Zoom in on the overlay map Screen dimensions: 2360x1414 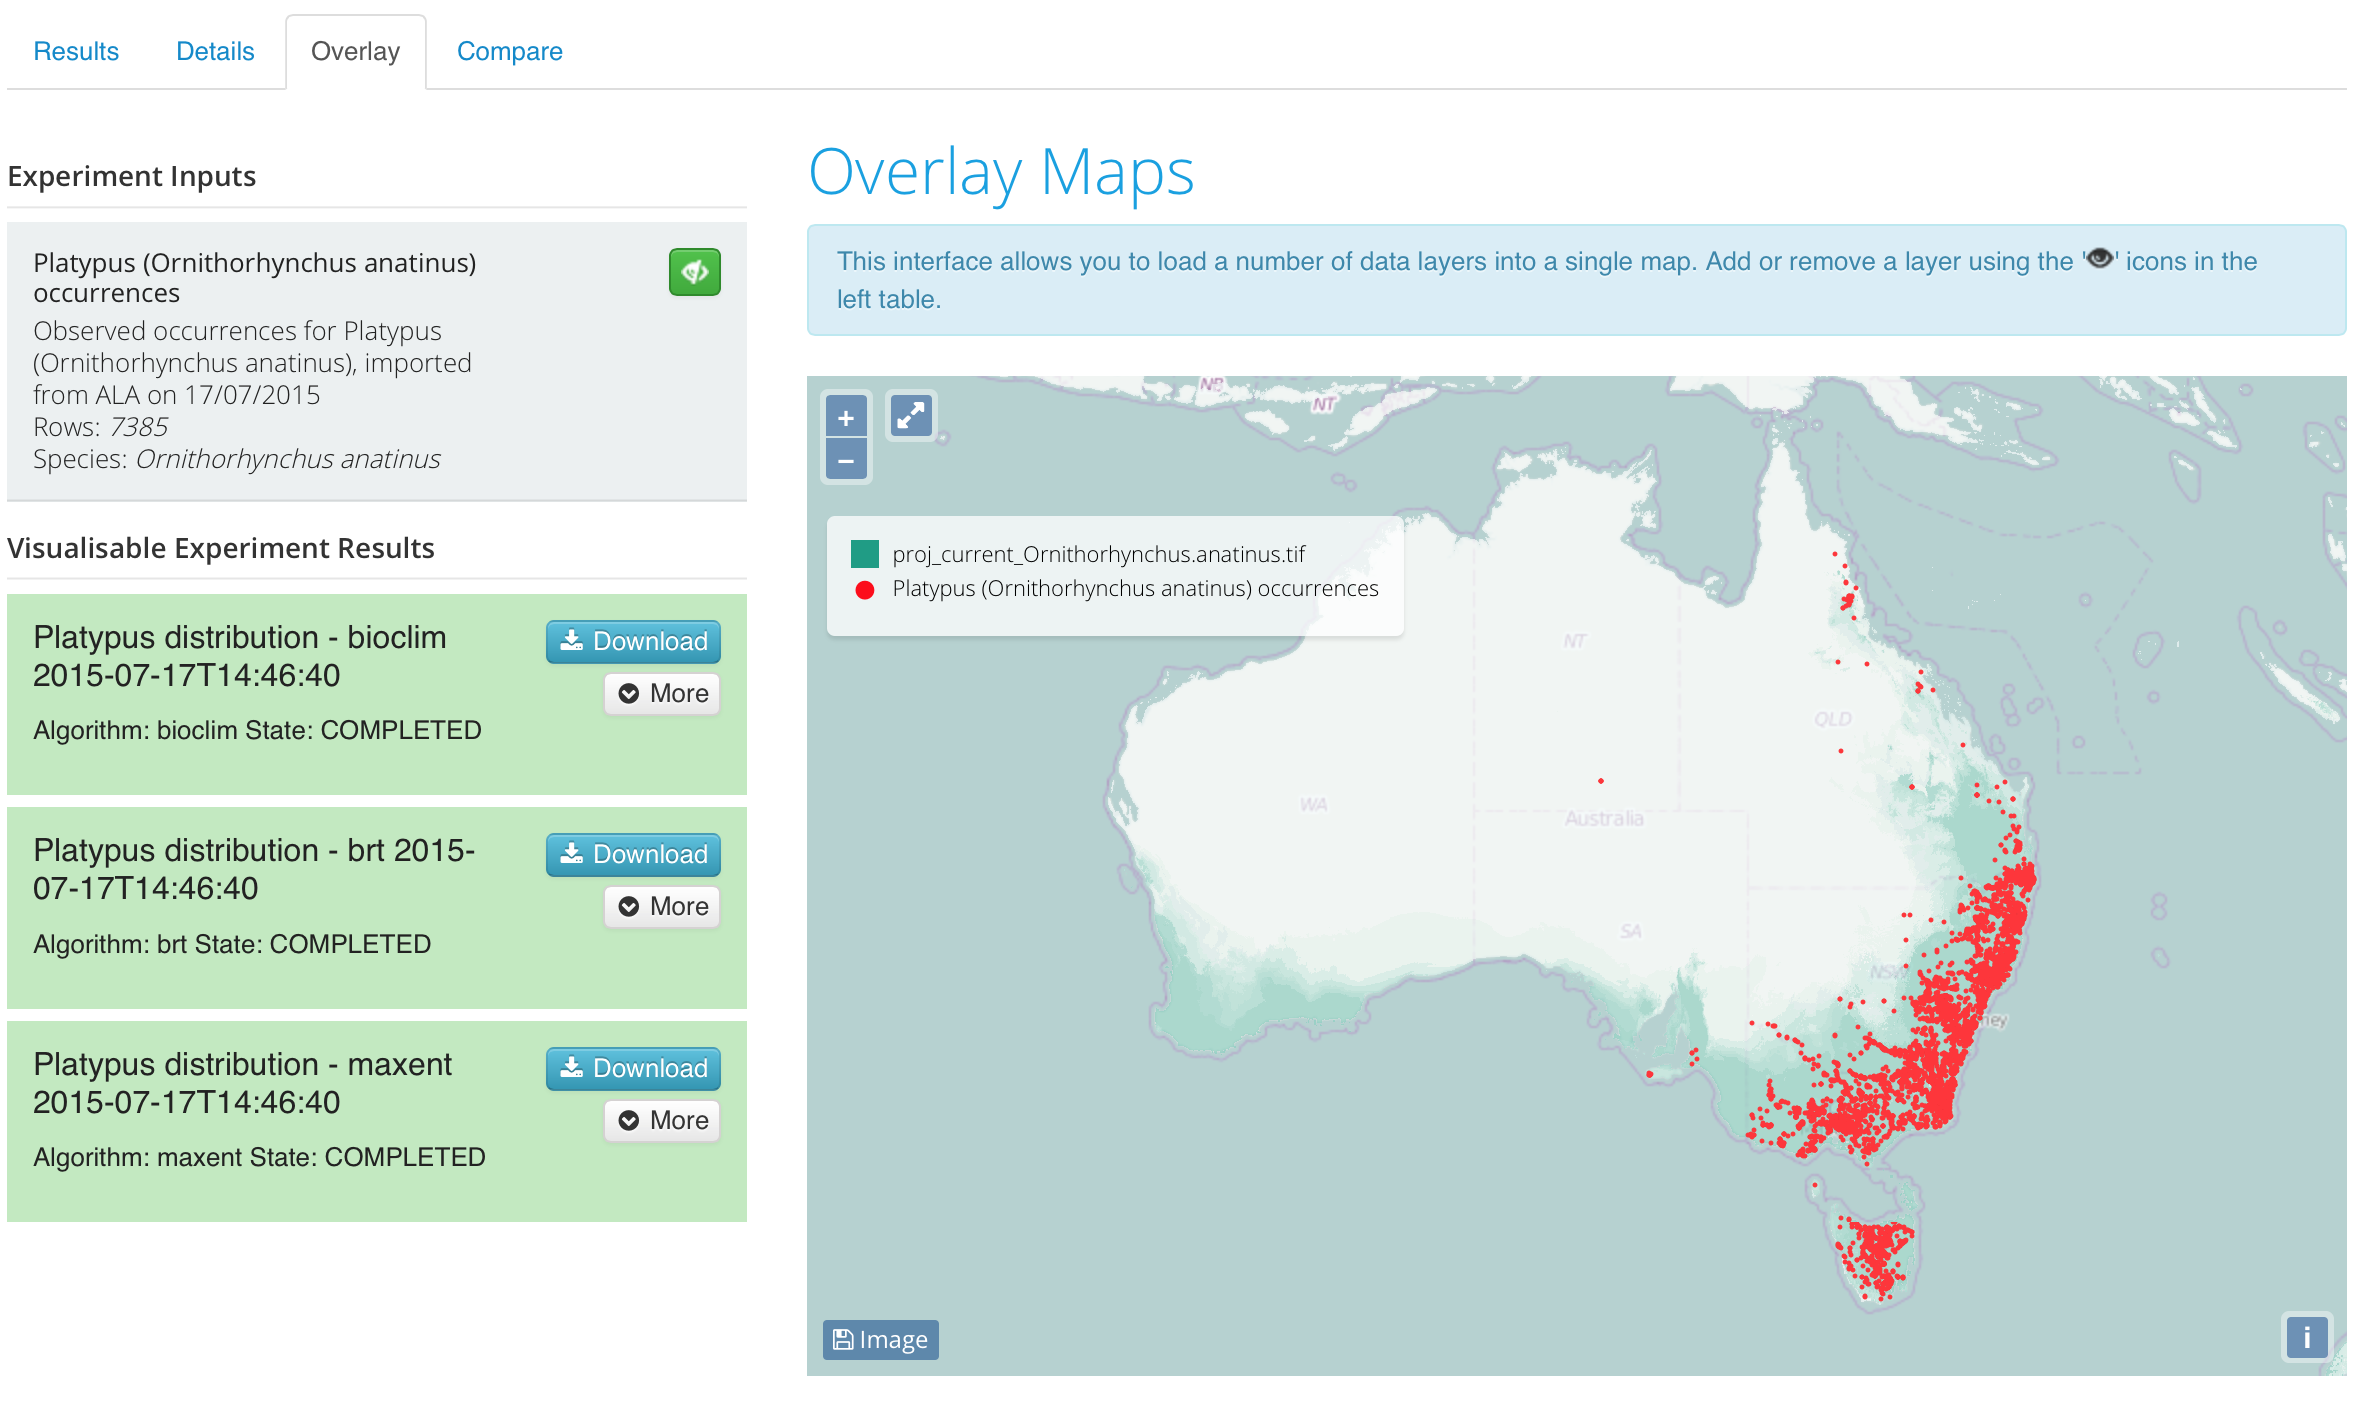846,418
